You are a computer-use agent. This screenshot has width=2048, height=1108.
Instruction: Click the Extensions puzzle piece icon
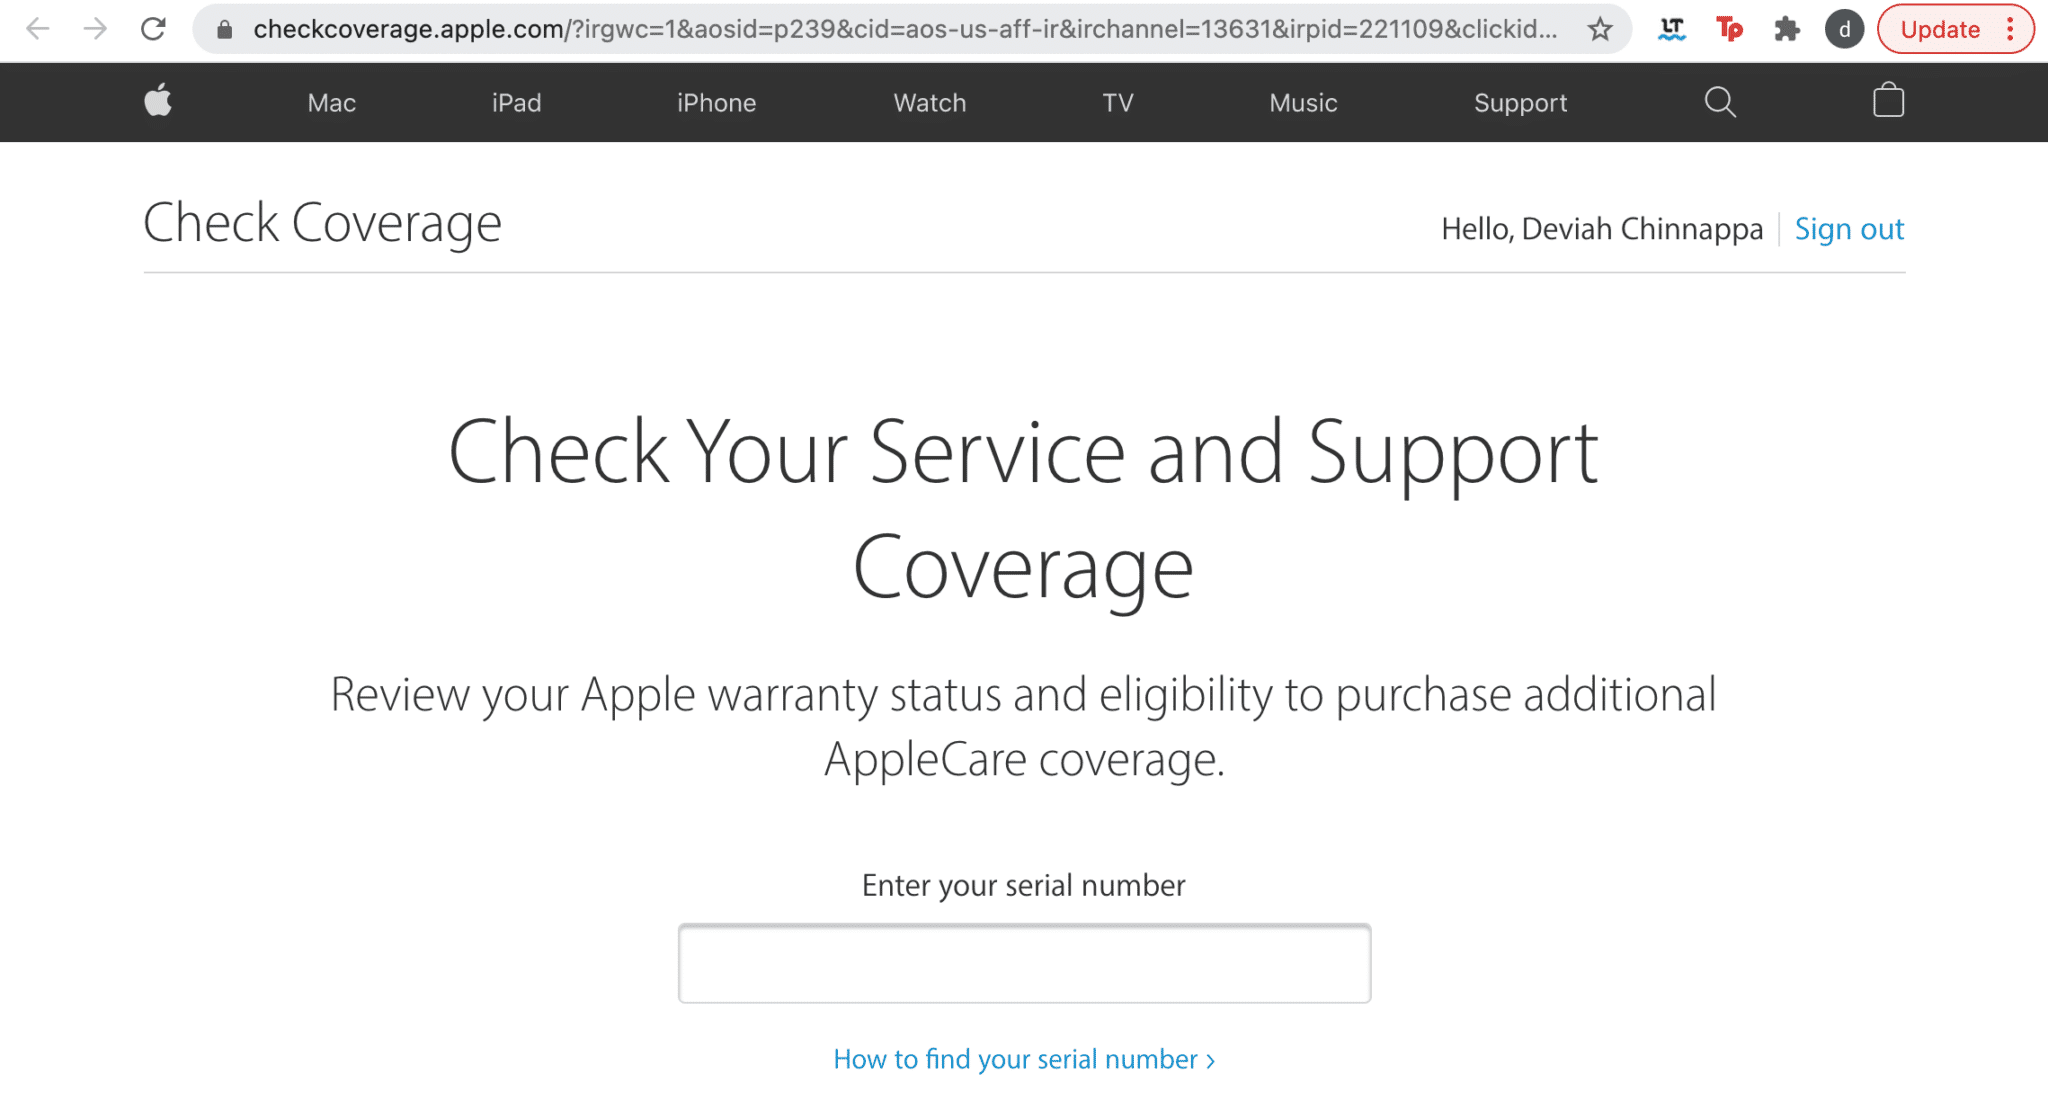(x=1787, y=30)
